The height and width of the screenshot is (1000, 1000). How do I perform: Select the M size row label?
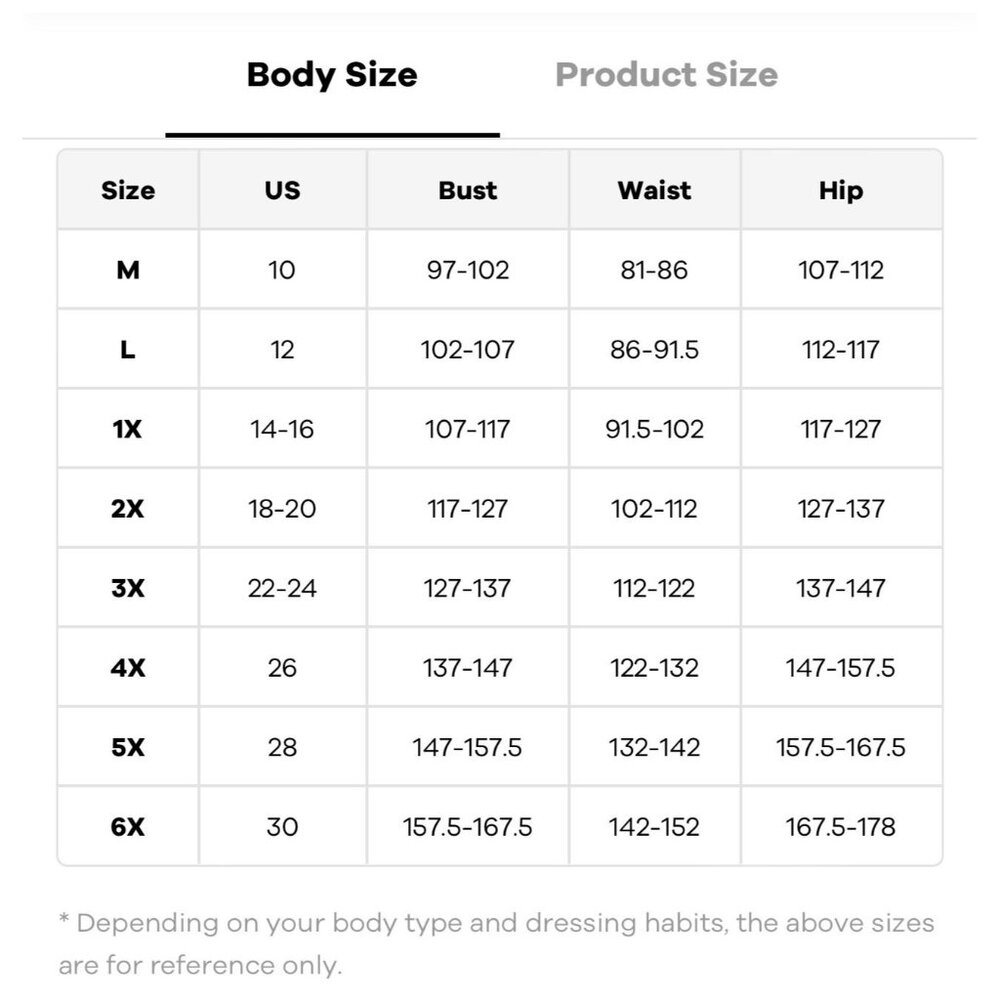128,270
